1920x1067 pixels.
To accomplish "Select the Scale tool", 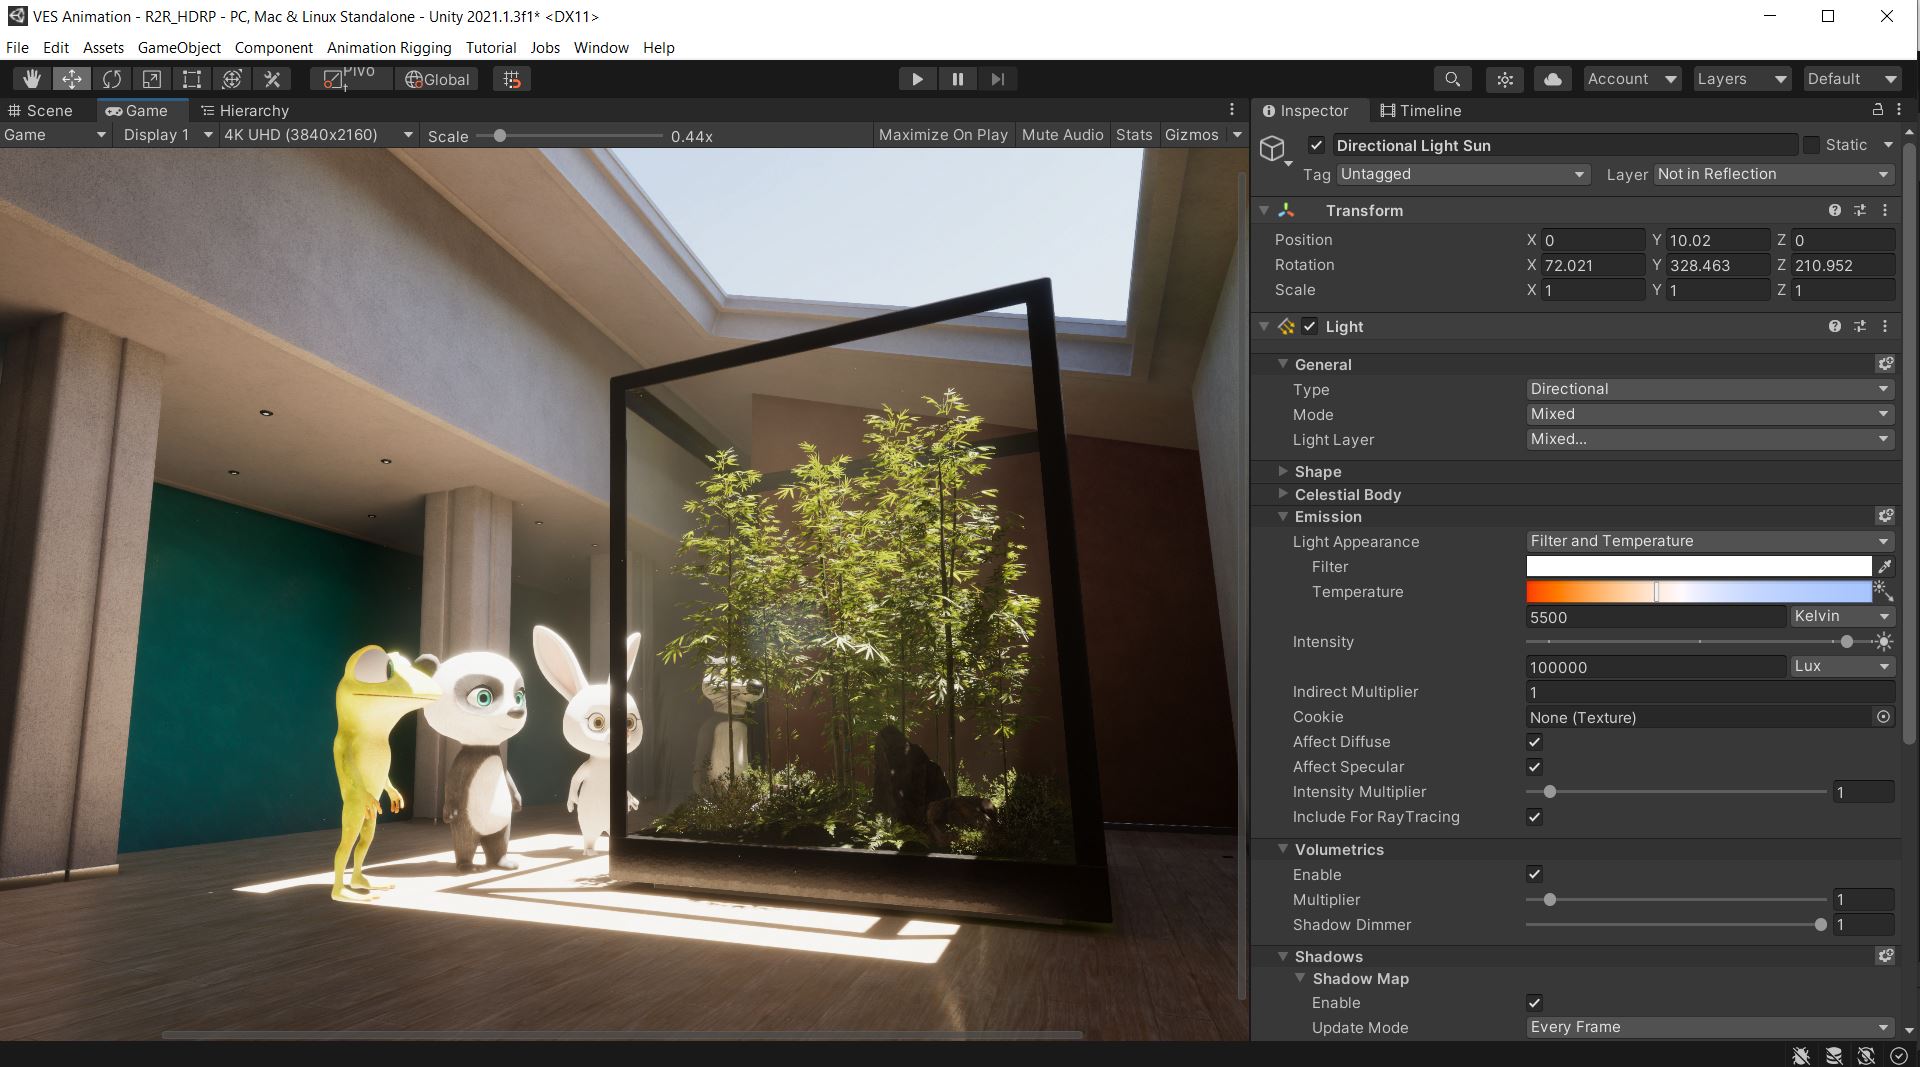I will tap(151, 78).
